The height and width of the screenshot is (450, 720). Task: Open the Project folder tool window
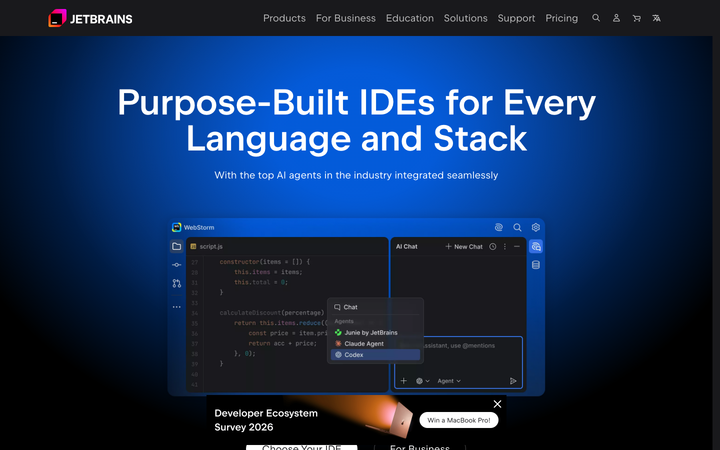coord(176,246)
